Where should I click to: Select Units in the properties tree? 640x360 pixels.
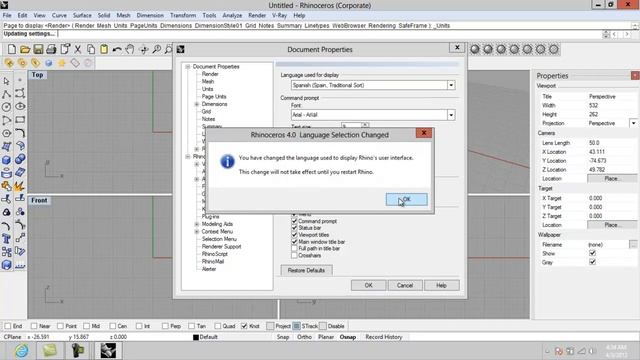pyautogui.click(x=207, y=89)
